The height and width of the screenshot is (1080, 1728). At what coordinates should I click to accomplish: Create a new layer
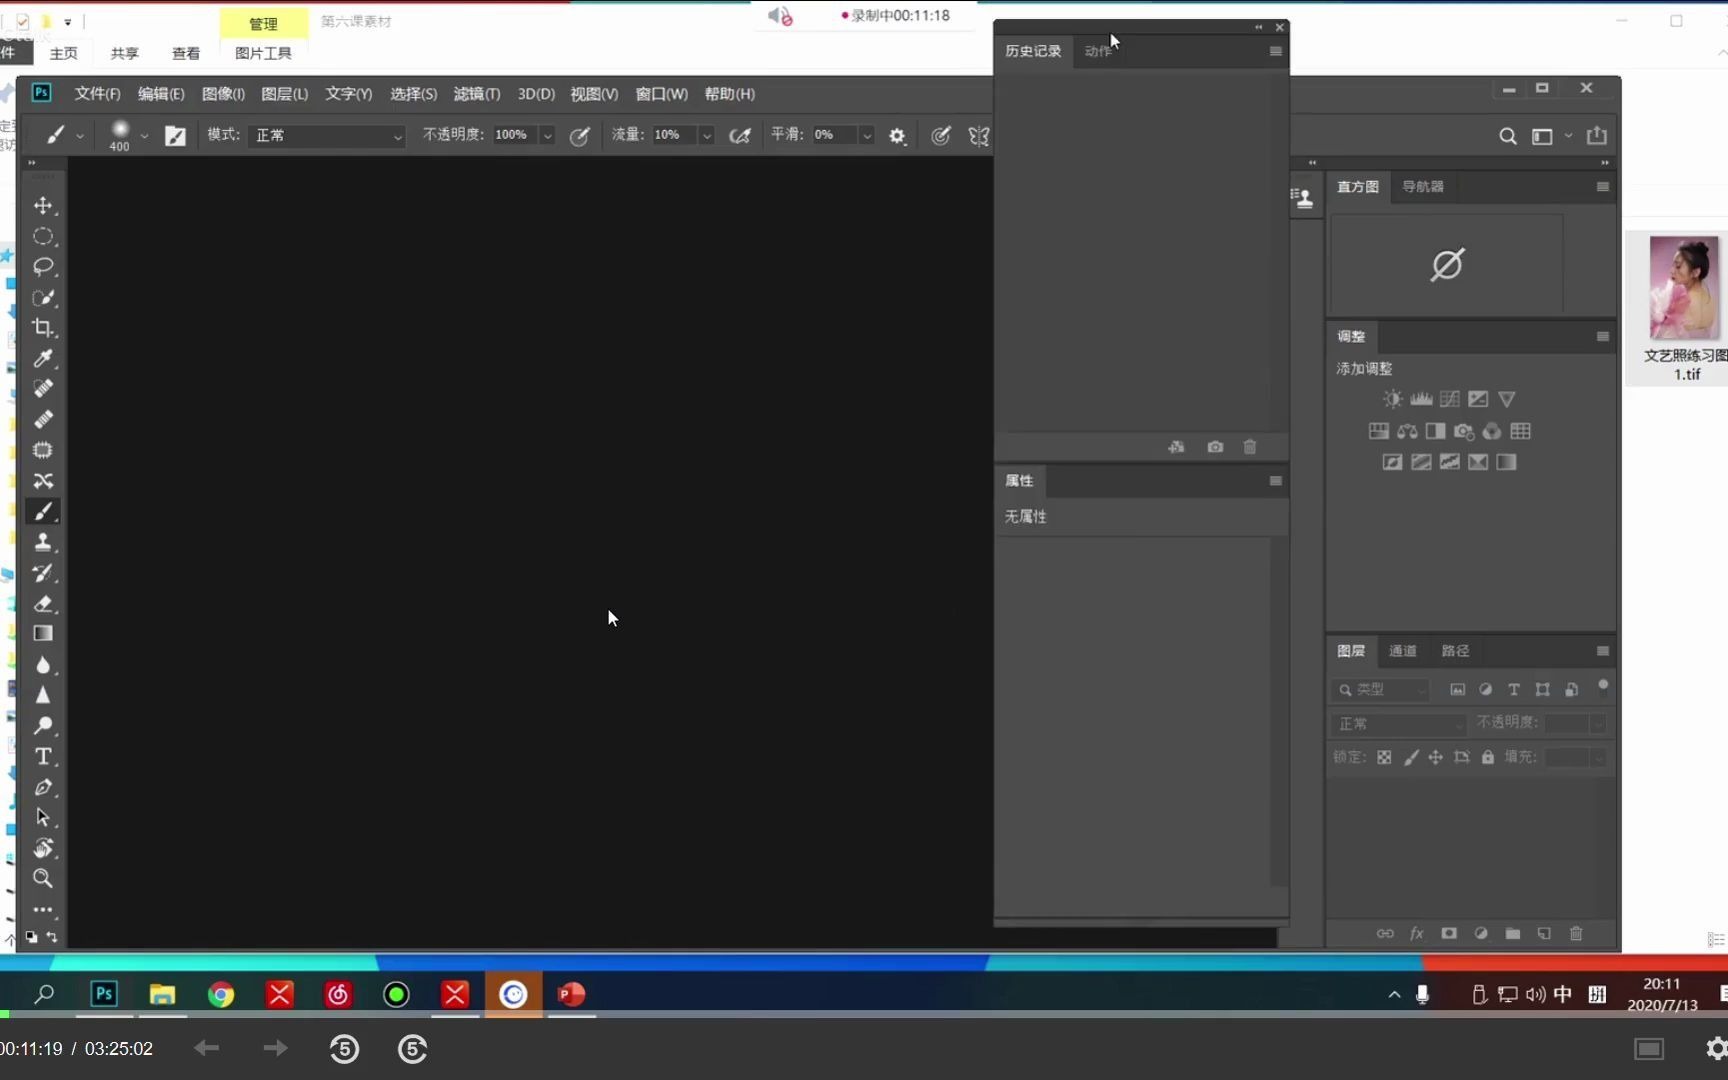click(x=1544, y=933)
